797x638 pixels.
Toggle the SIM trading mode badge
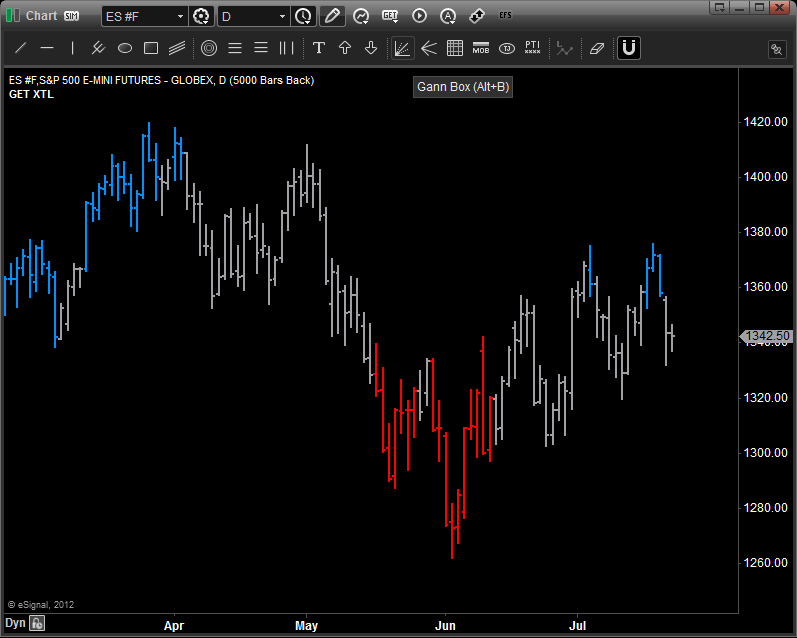[x=71, y=16]
